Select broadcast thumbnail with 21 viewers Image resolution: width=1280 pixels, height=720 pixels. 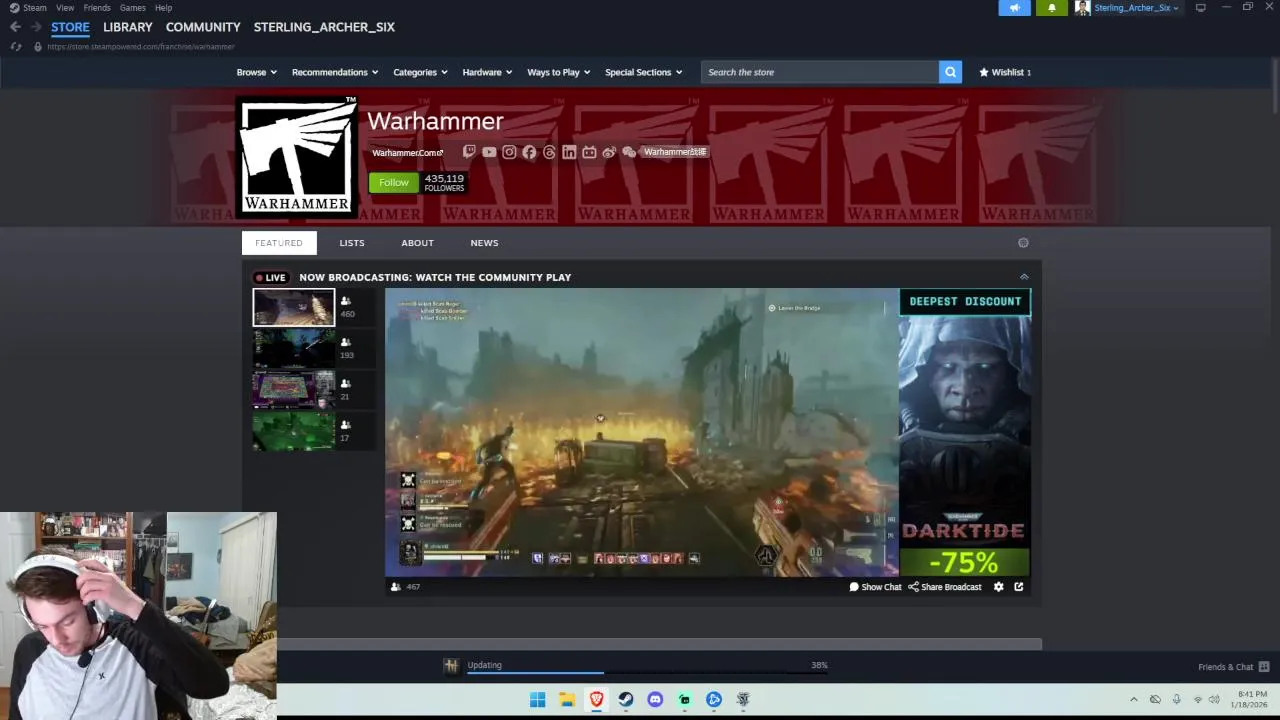(294, 390)
